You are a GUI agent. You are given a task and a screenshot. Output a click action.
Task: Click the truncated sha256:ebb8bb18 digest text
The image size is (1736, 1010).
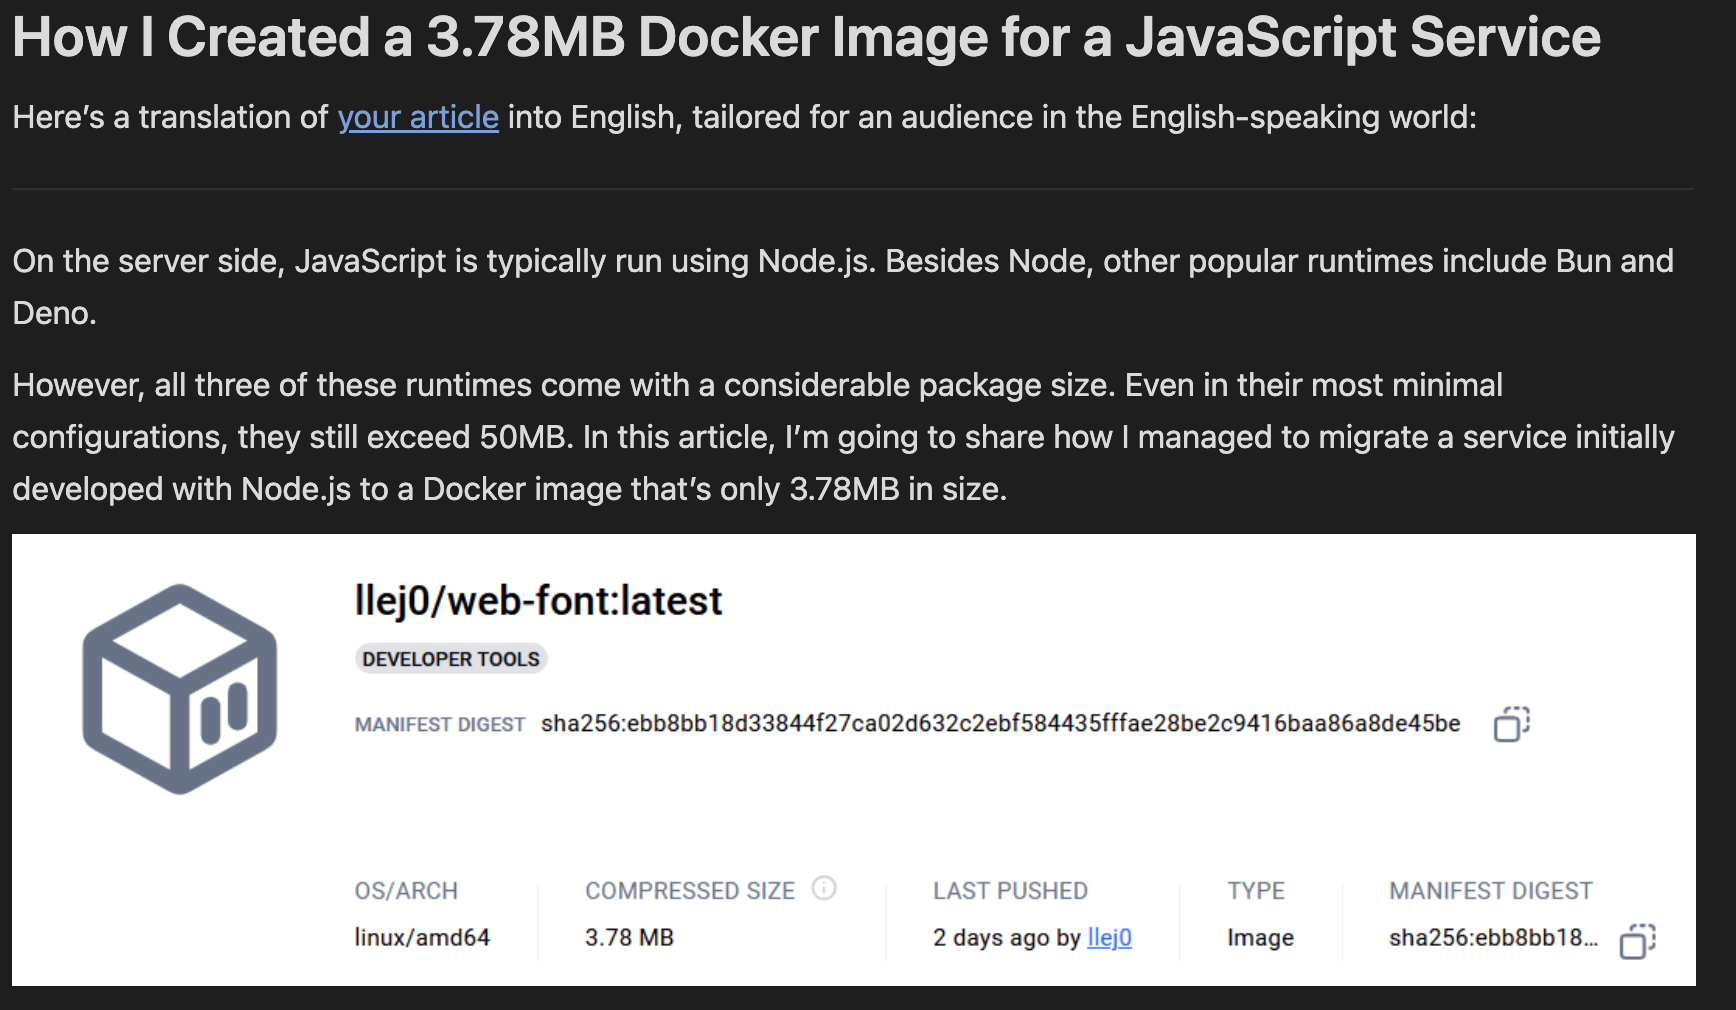coord(1493,938)
